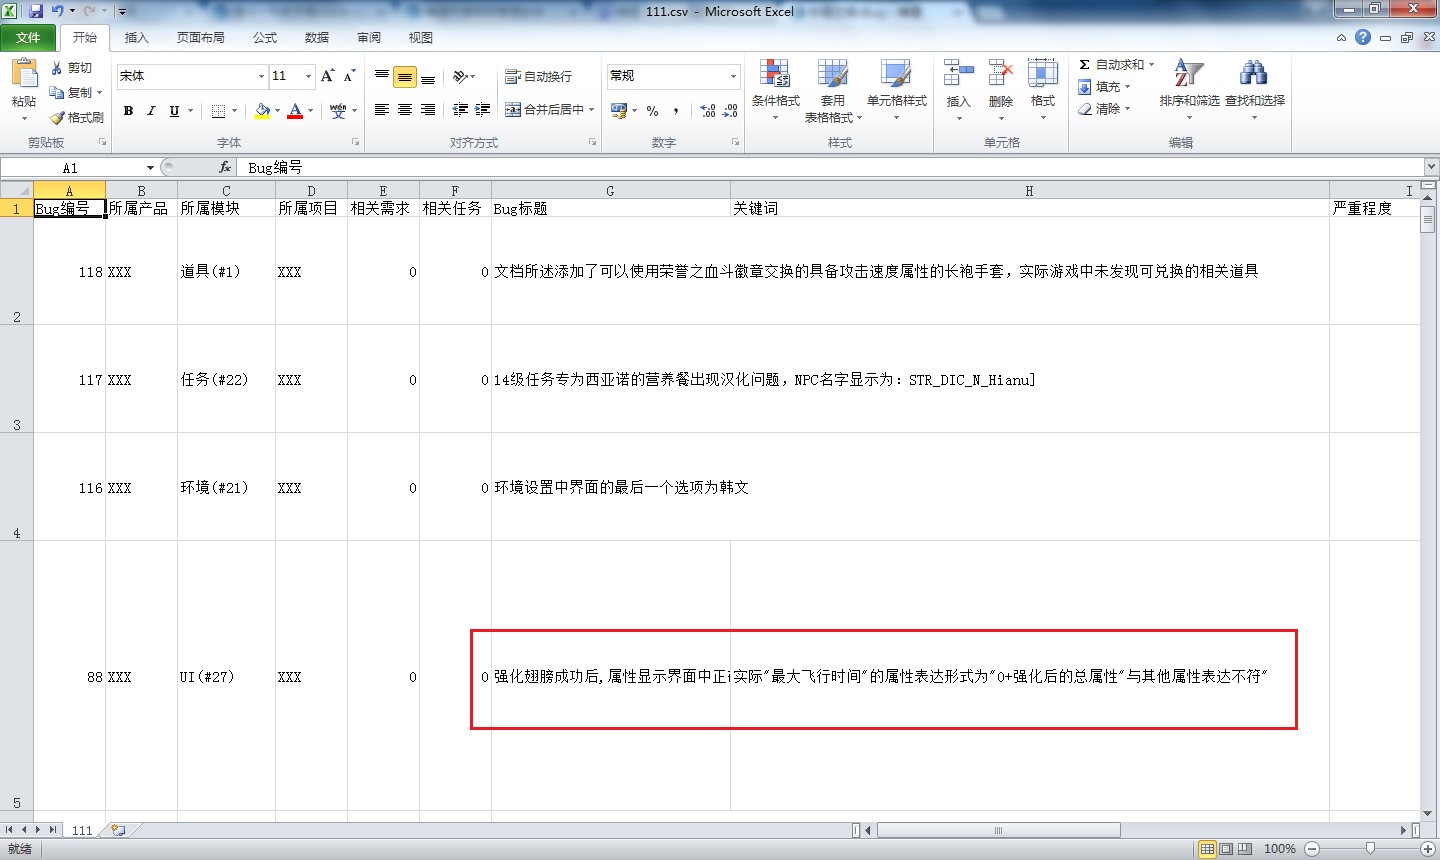Image resolution: width=1440 pixels, height=860 pixels.
Task: Open the font size dropdown arrow
Action: [x=308, y=77]
